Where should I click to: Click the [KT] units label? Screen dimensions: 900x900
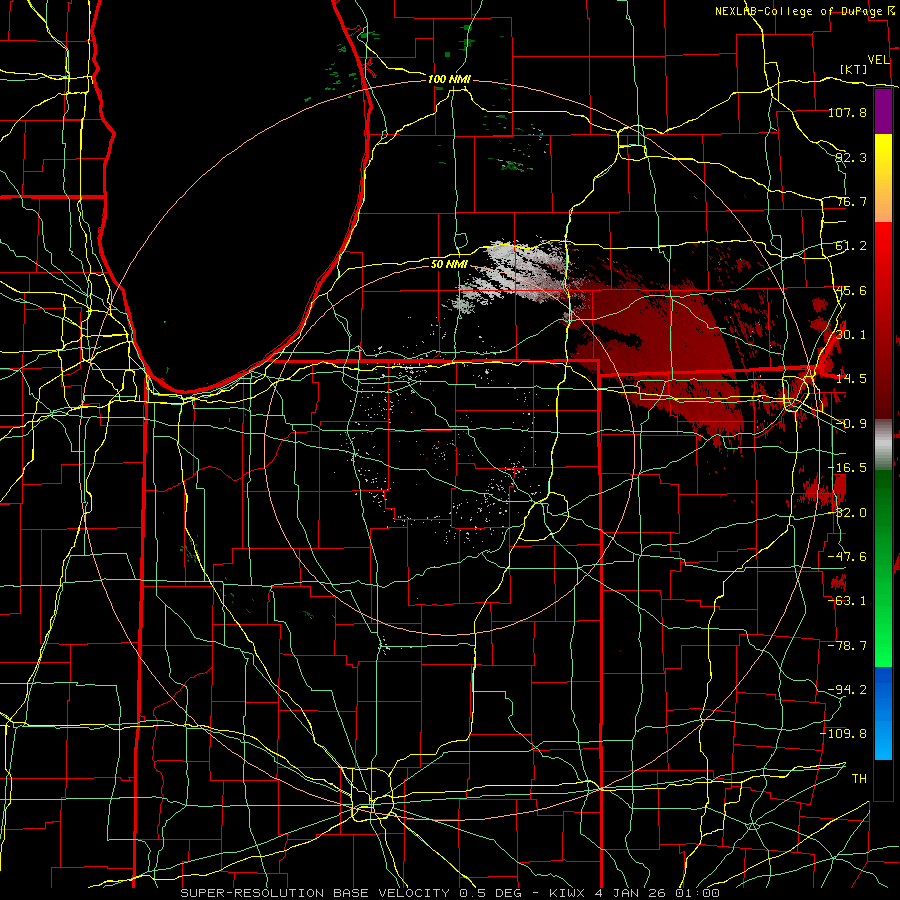click(x=854, y=69)
